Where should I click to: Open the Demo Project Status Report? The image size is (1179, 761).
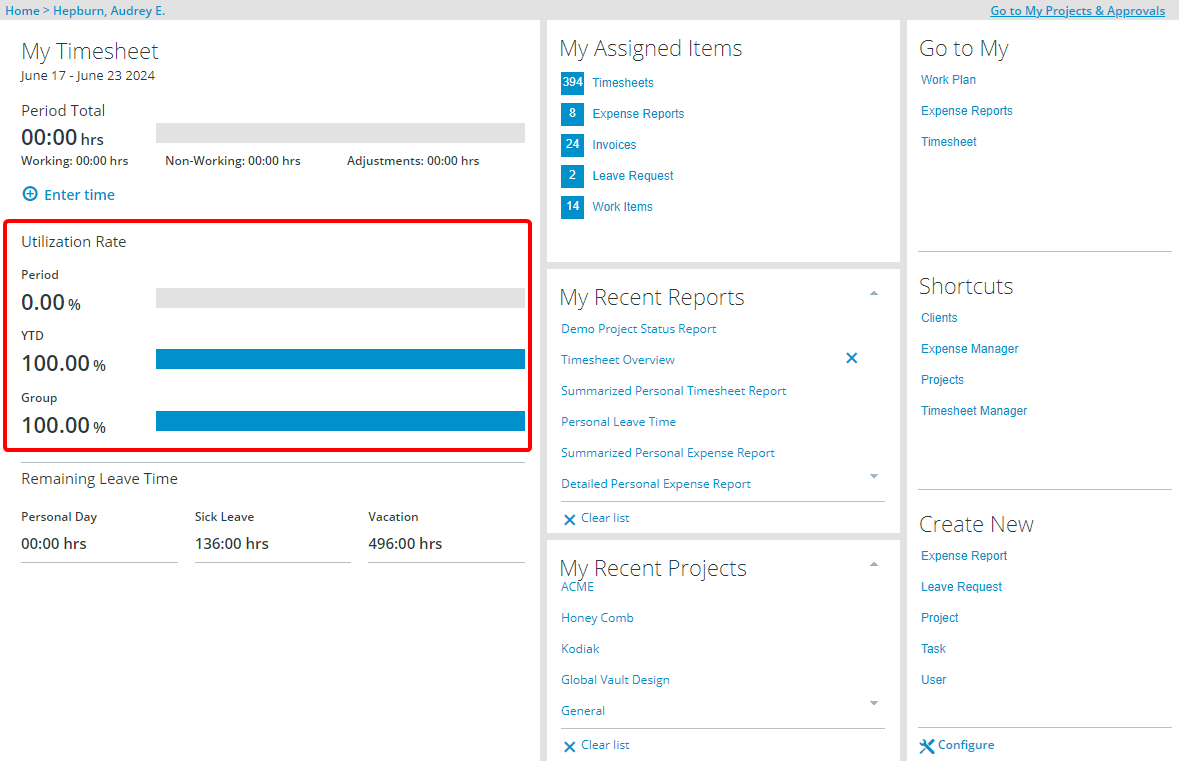638,329
